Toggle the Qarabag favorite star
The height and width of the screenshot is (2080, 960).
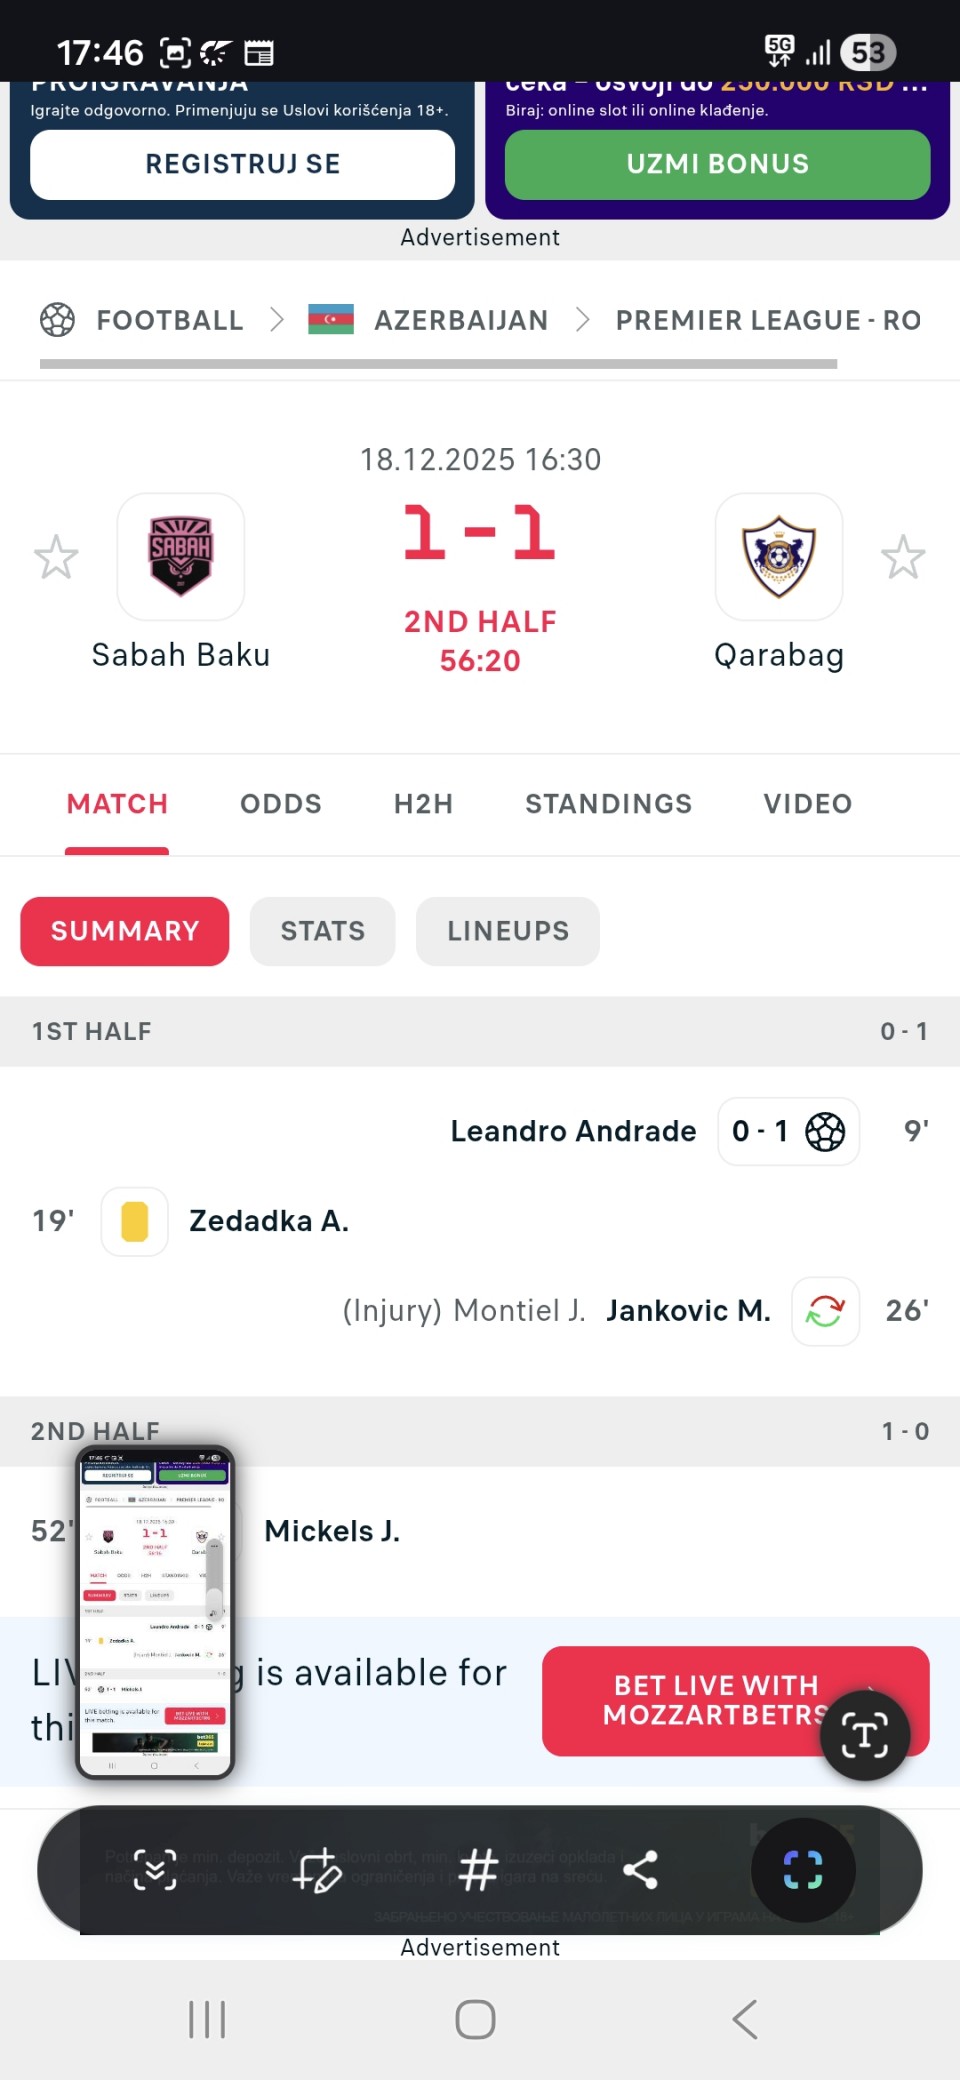pyautogui.click(x=903, y=557)
